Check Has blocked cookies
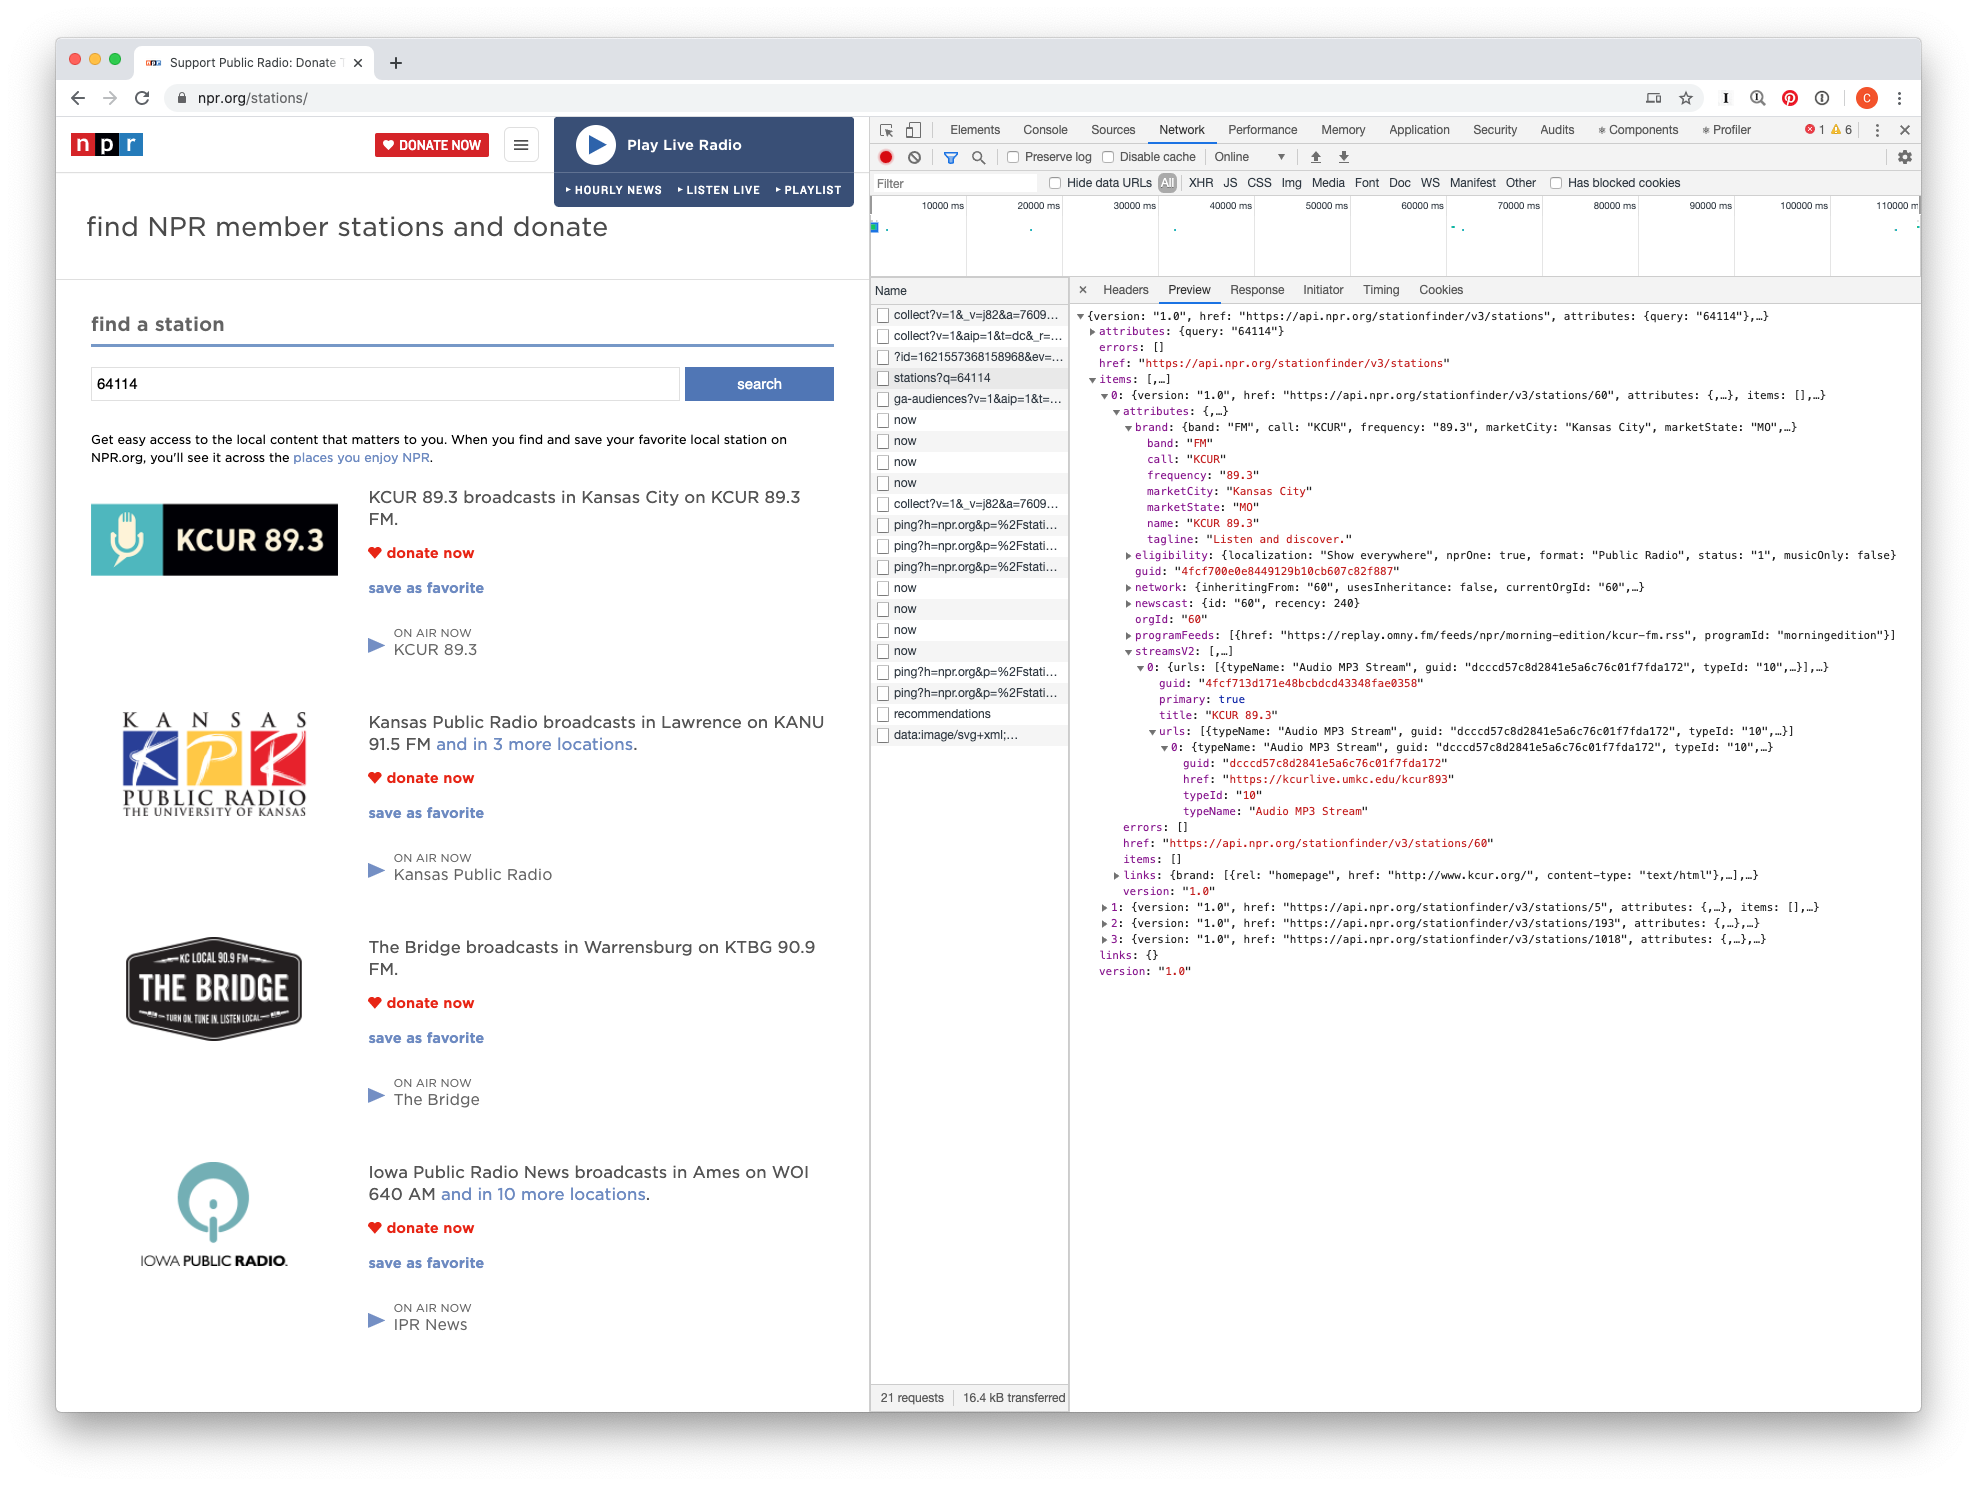The height and width of the screenshot is (1486, 1977). [1556, 183]
